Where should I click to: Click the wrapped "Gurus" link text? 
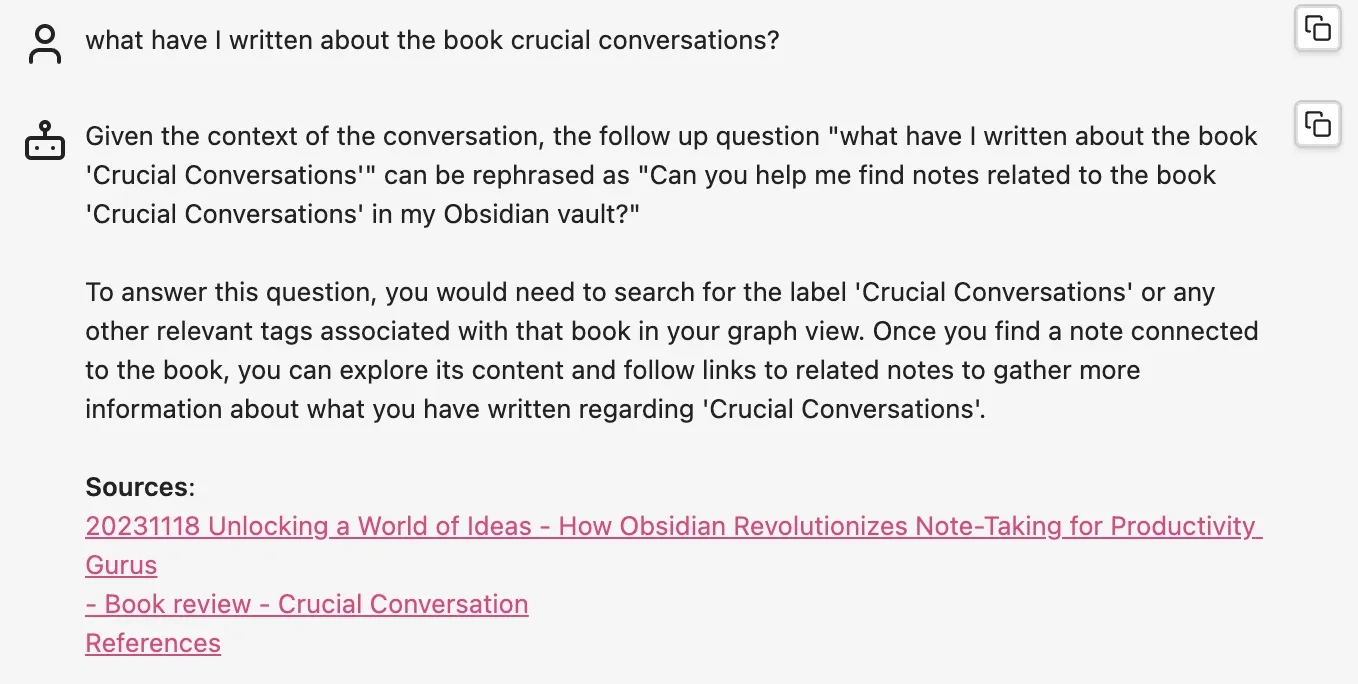tap(121, 565)
